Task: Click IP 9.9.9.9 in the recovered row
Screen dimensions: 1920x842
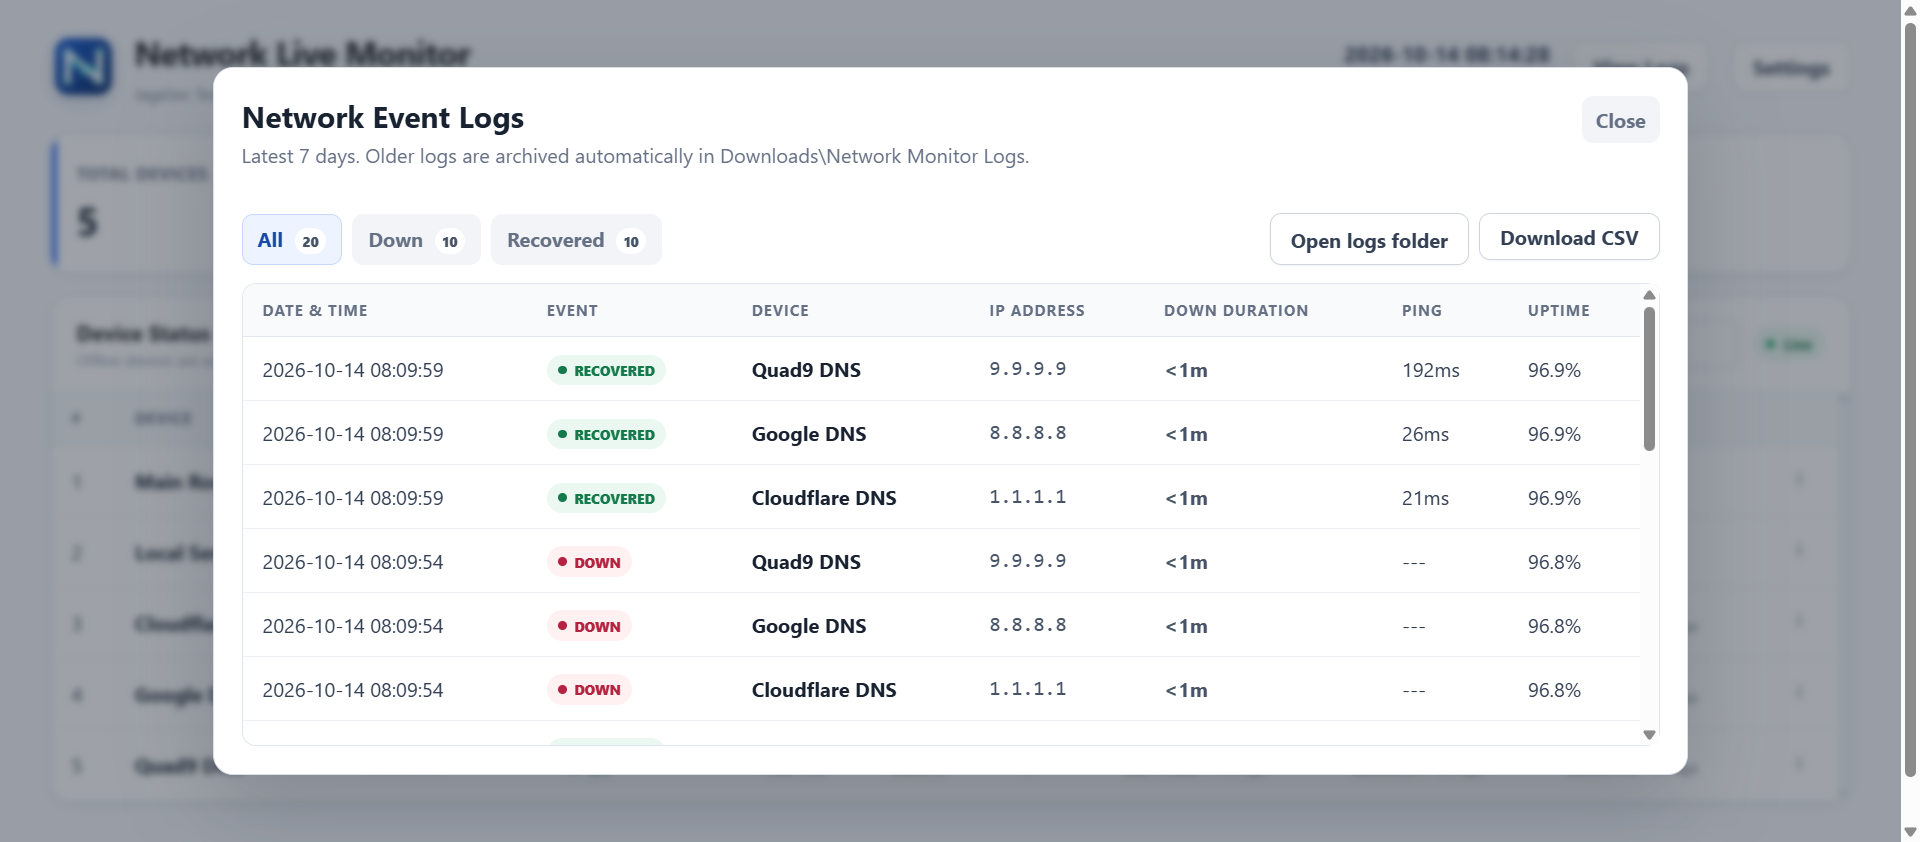Action: tap(1028, 369)
